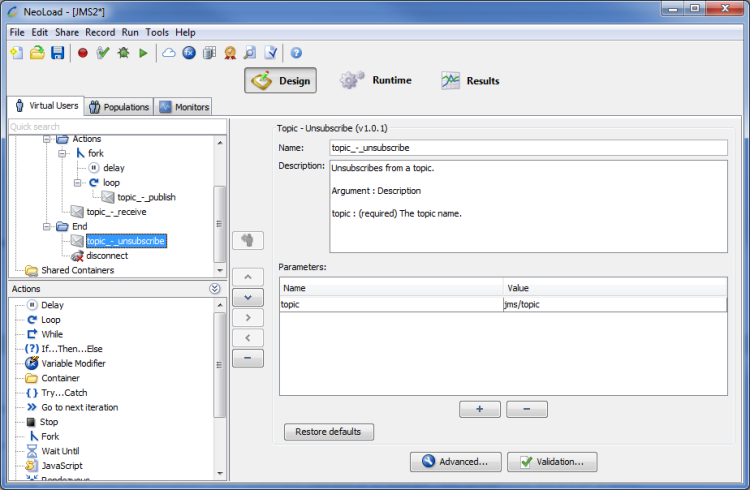Click the jms/topic value cell
750x490 pixels.
[x=615, y=304]
